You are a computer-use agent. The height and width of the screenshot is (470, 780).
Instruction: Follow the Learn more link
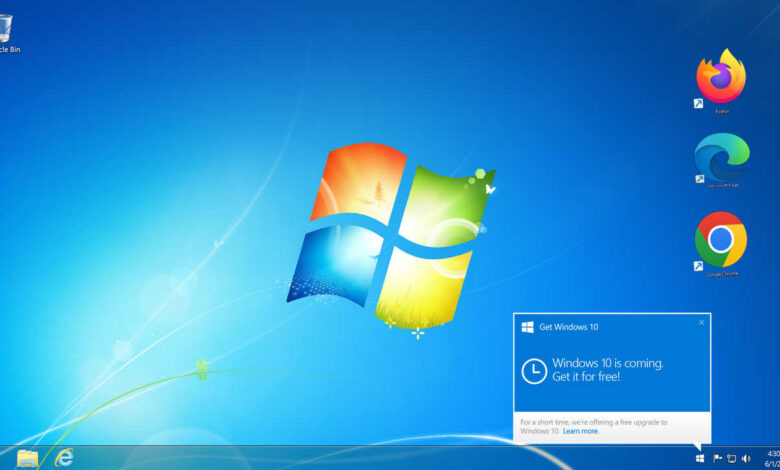581,431
